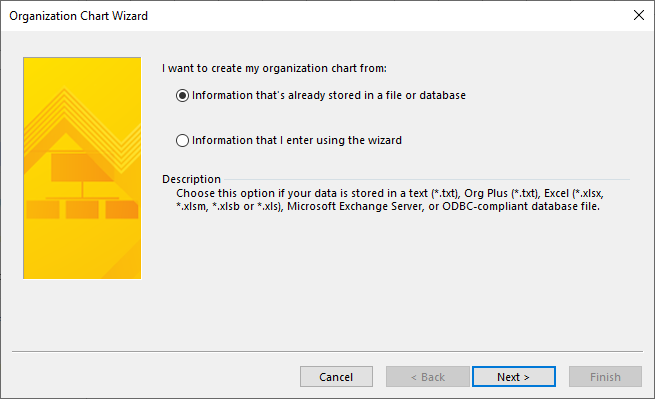Click the rightmost subordinate box in the graphic
Screen dimensions: 655x399
[x=122, y=209]
